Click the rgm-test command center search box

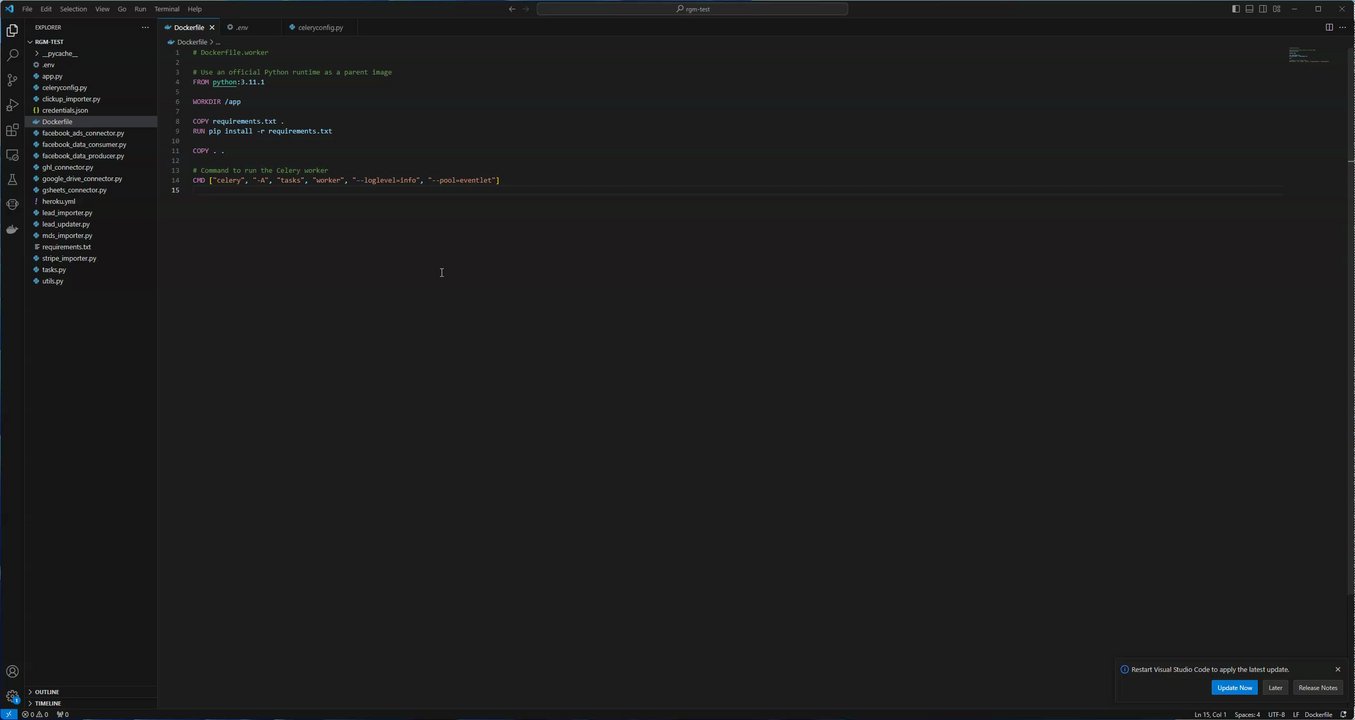coord(692,9)
